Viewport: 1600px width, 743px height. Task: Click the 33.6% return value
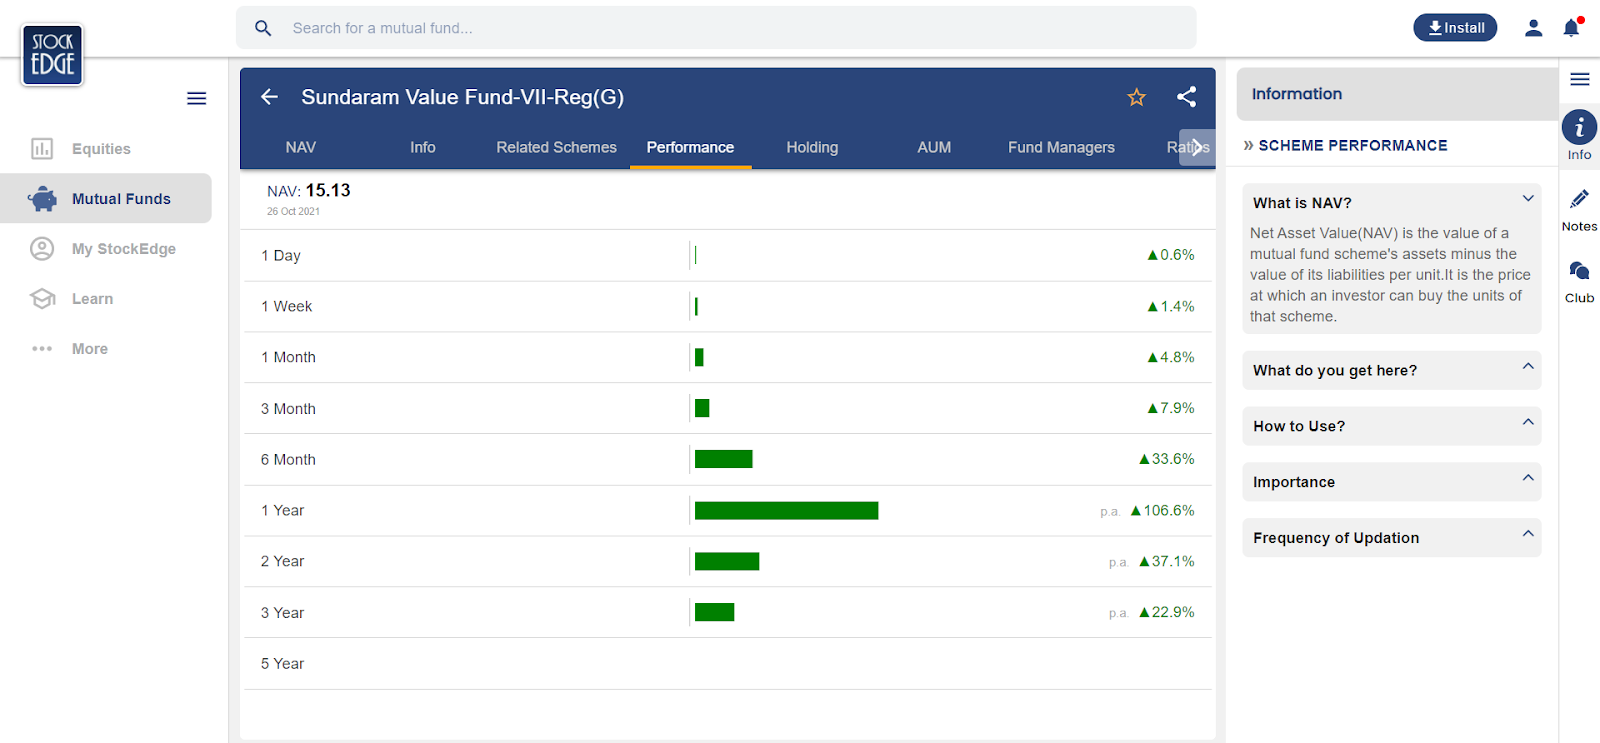[1173, 459]
